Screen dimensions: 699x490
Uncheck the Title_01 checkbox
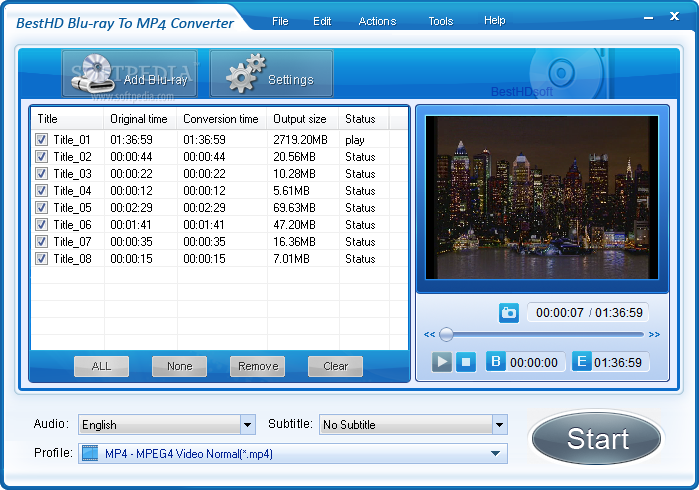[x=41, y=140]
